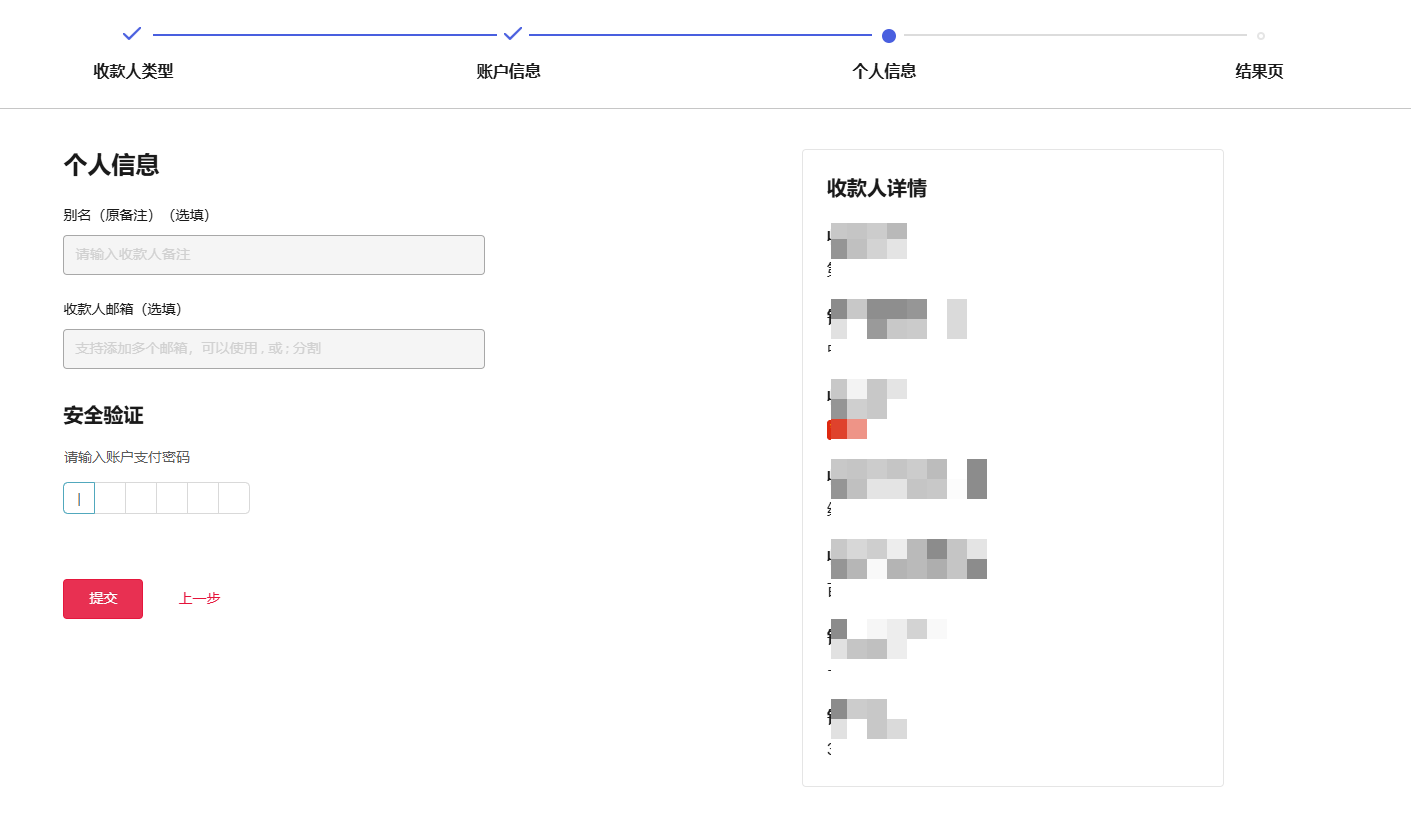
Task: Click the last payment password digit box
Action: [234, 498]
